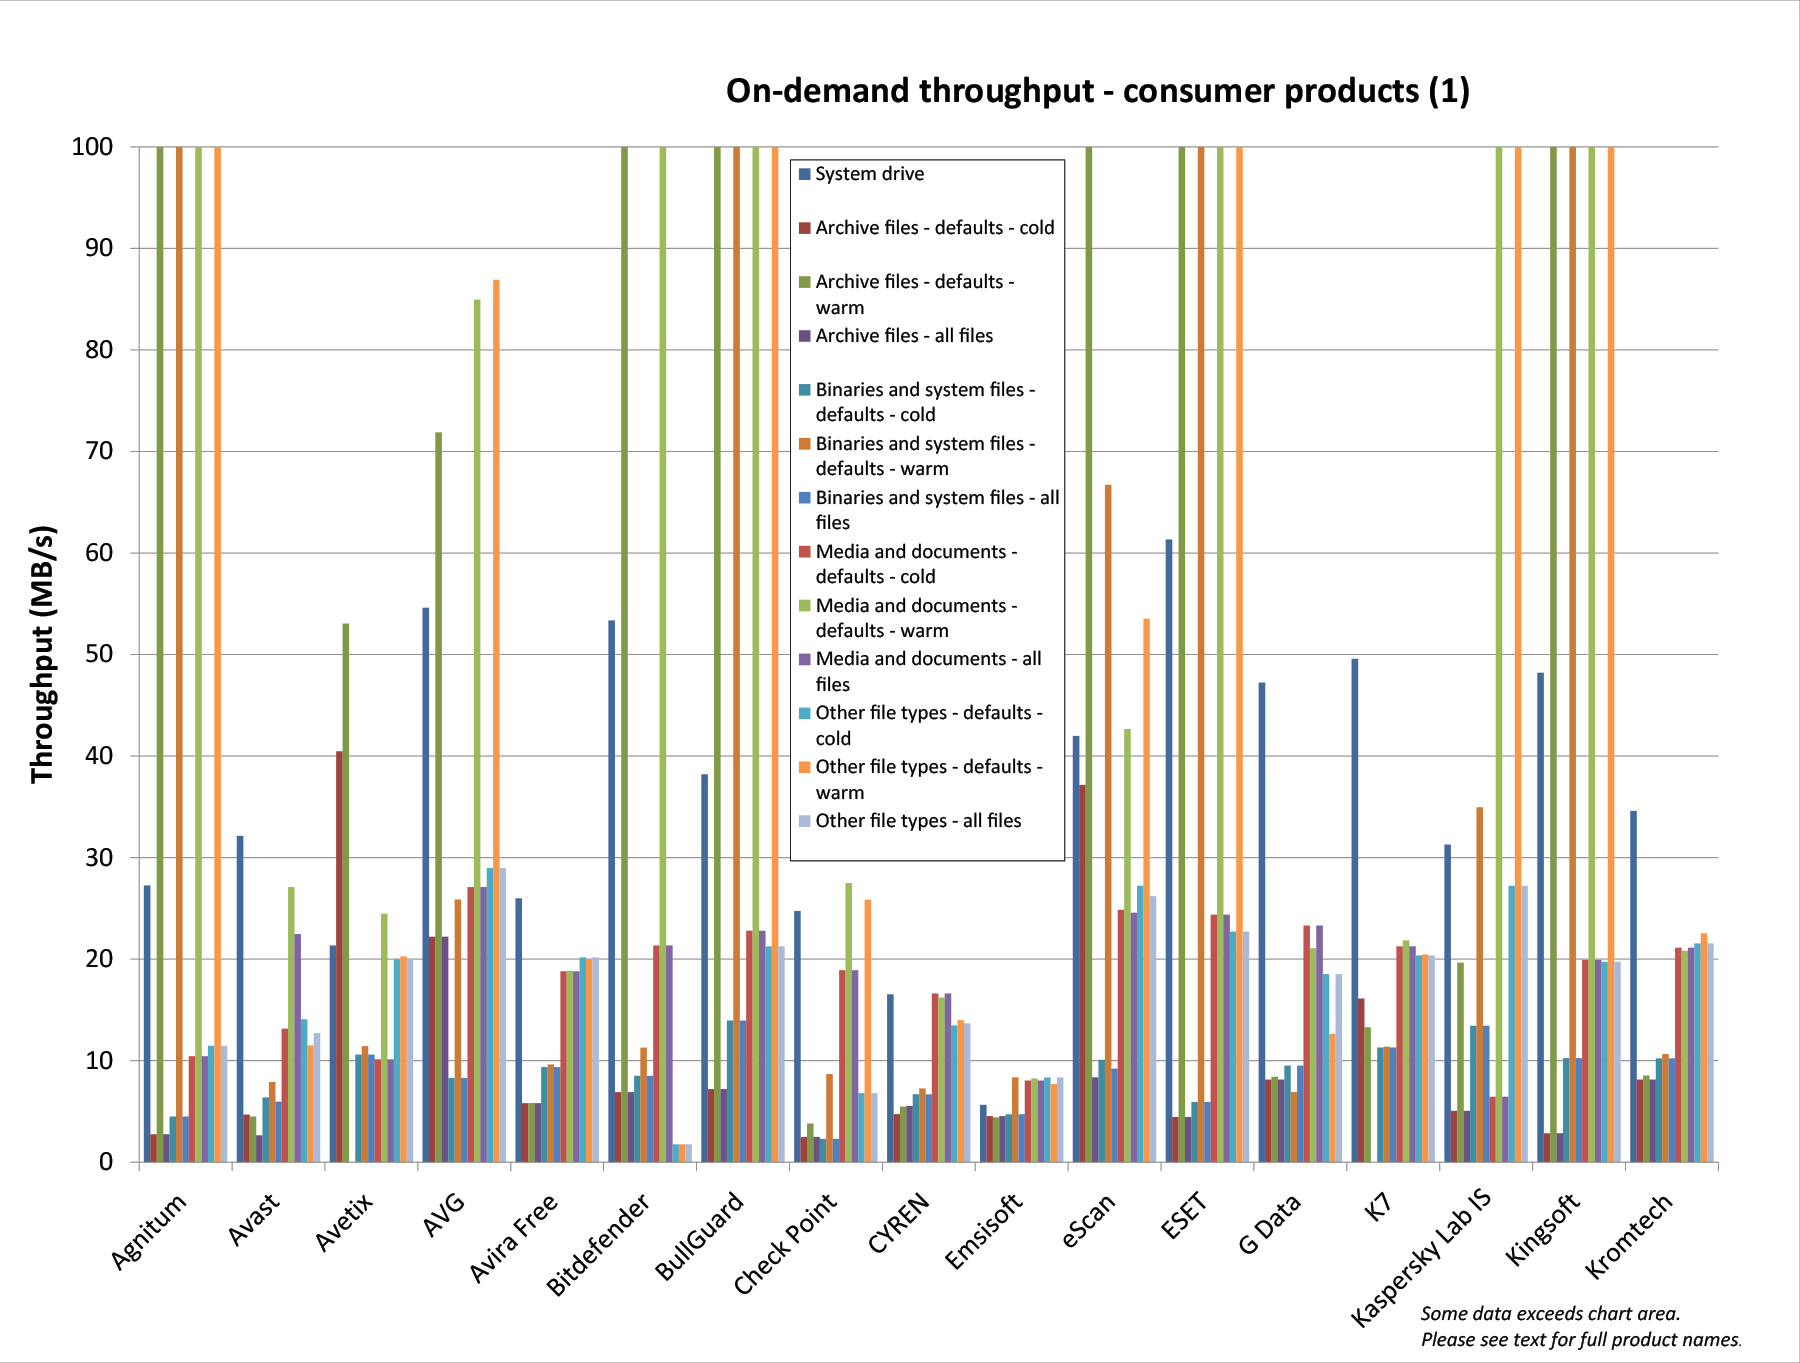This screenshot has width=1800, height=1363.
Task: Click the Check Point category label
Action: (785, 1244)
